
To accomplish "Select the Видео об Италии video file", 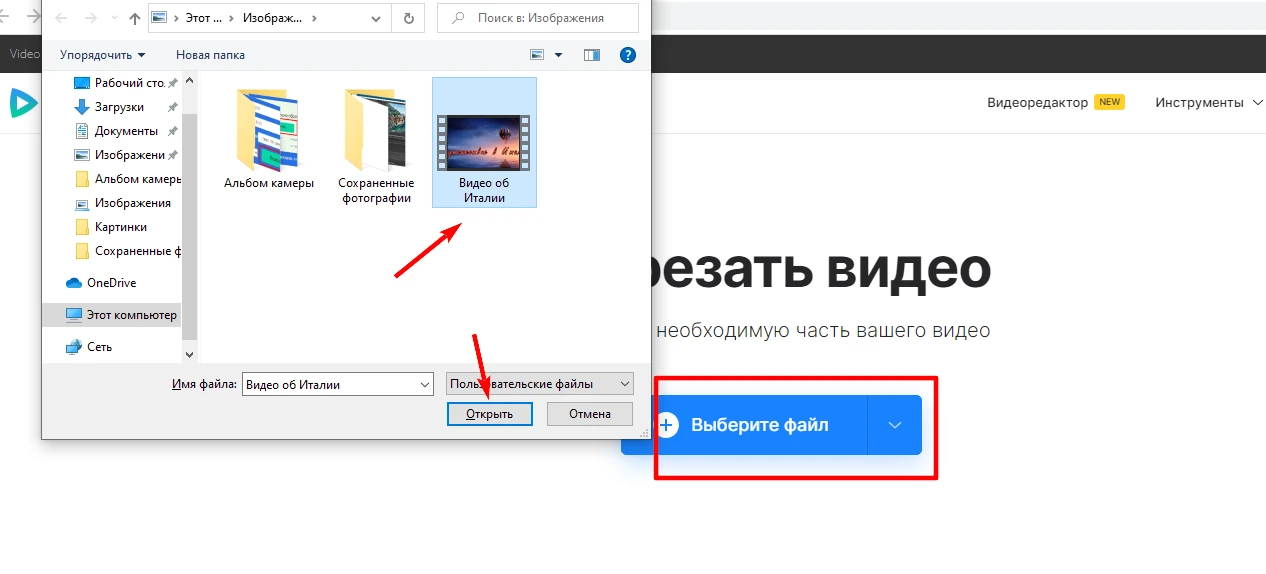I will click(484, 142).
